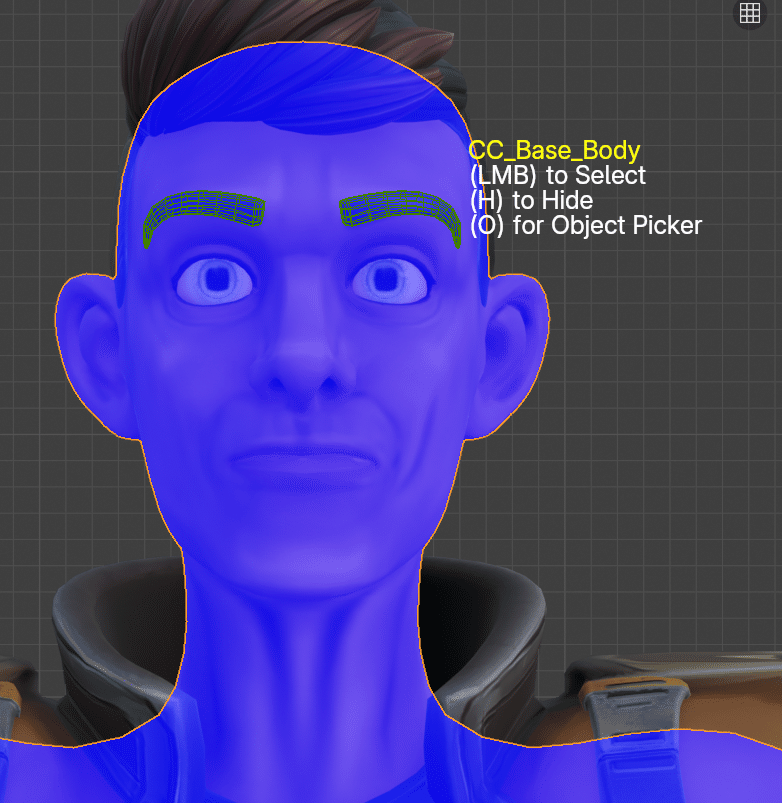Toggle the grid icon in viewport corner
Image resolution: width=782 pixels, height=803 pixels.
(x=750, y=13)
